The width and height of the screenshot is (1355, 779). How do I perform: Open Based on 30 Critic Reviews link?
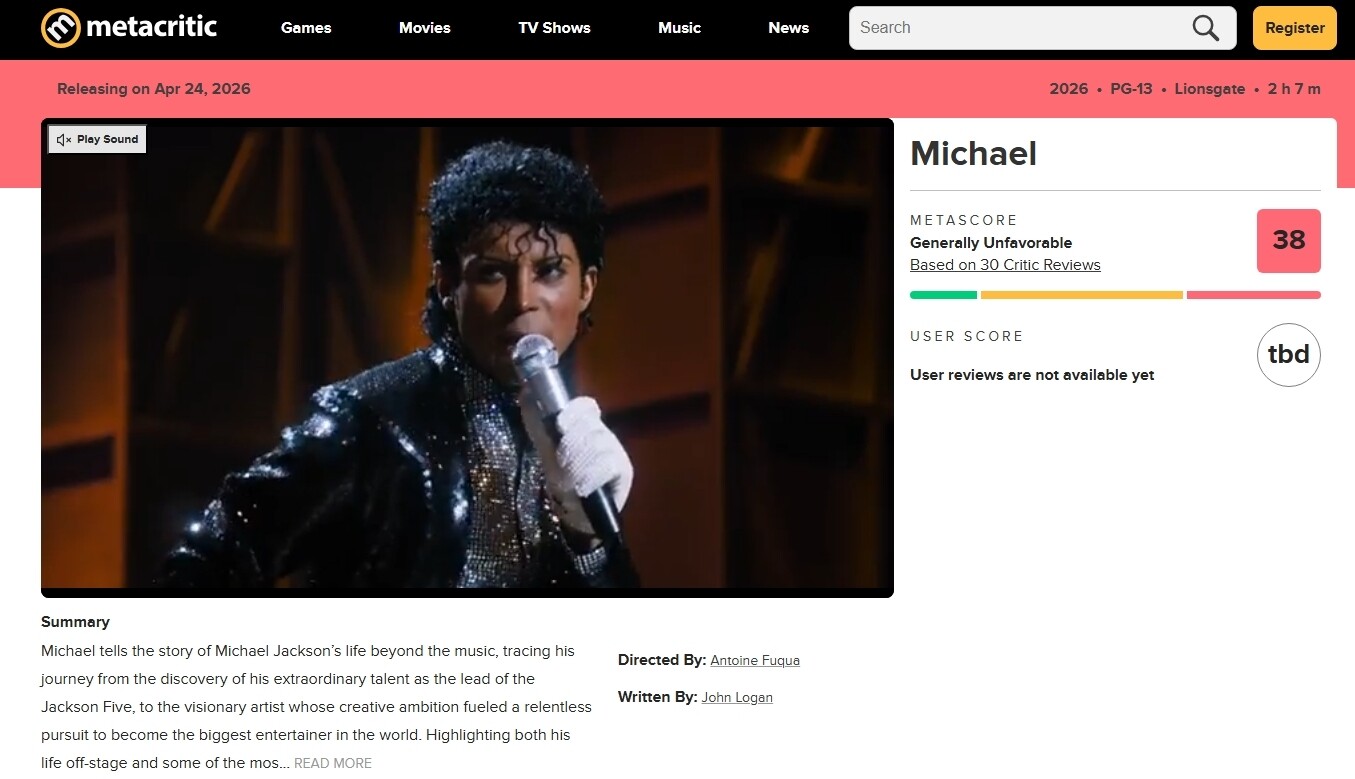tap(1005, 265)
